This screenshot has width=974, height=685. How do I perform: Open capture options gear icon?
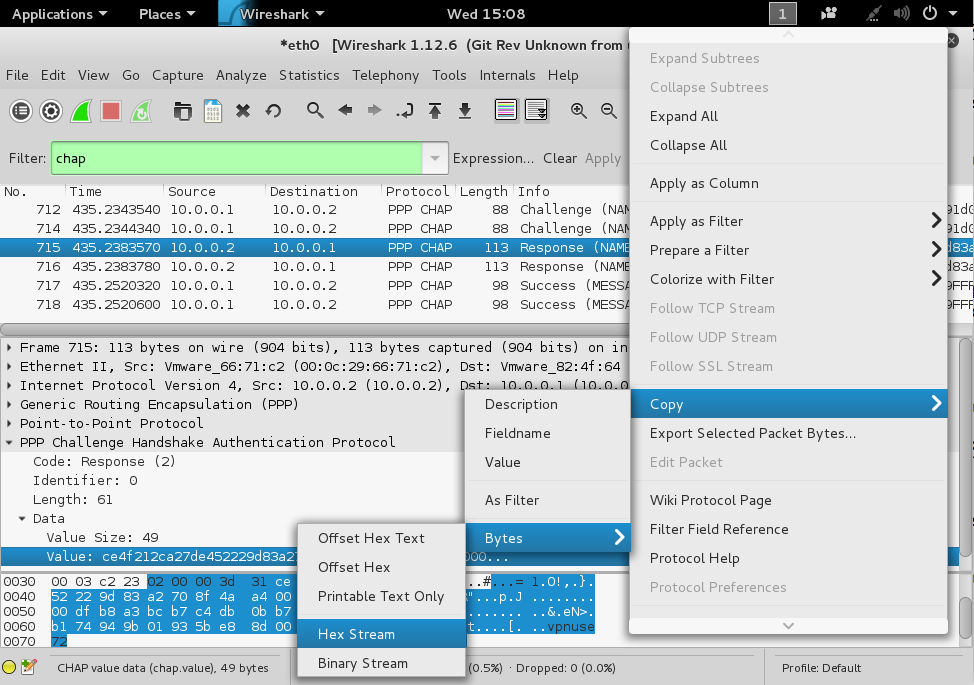51,111
